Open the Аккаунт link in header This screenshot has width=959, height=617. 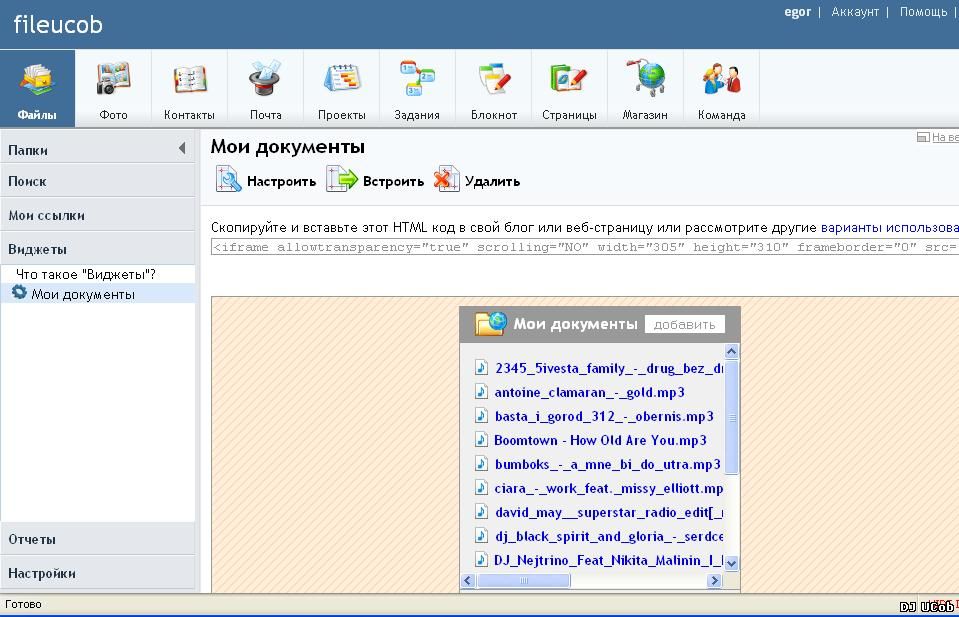(855, 12)
